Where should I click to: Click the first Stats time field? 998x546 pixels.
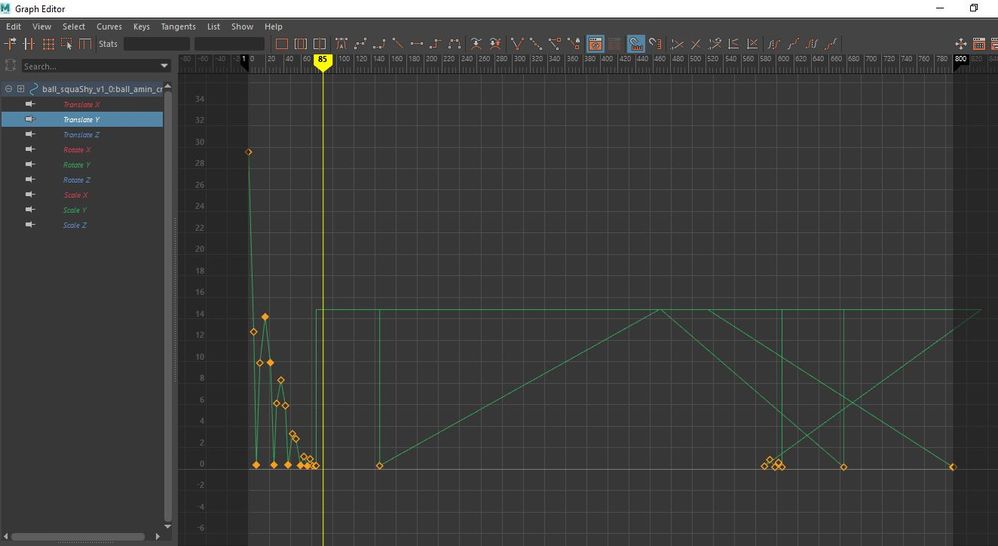[x=157, y=44]
